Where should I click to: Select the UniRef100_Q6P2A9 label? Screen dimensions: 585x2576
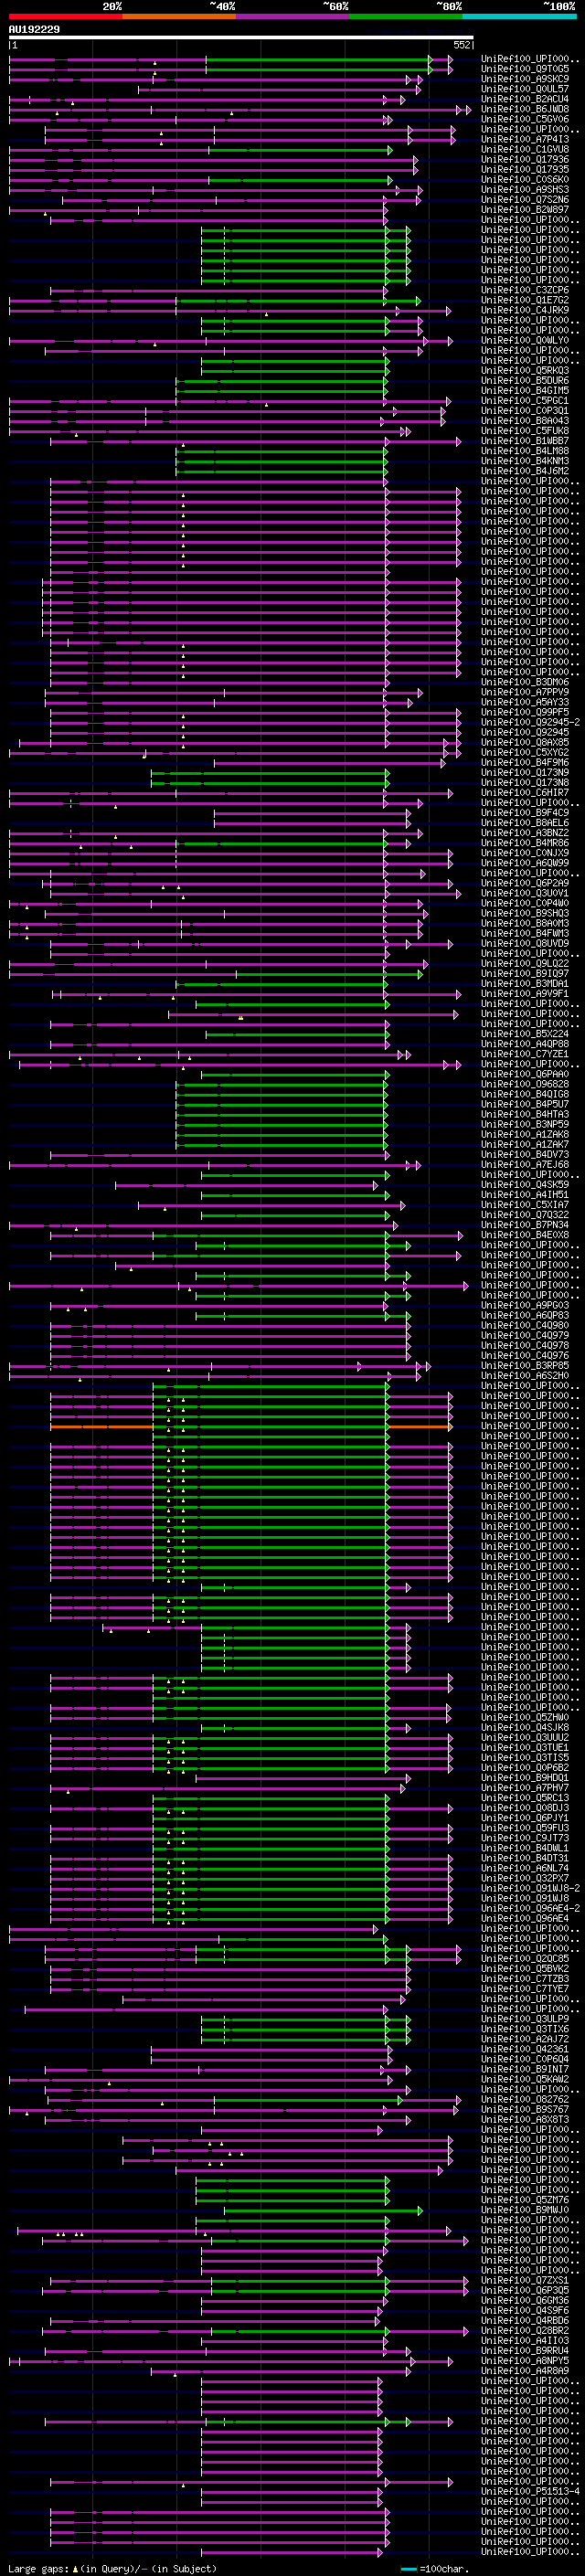(525, 883)
